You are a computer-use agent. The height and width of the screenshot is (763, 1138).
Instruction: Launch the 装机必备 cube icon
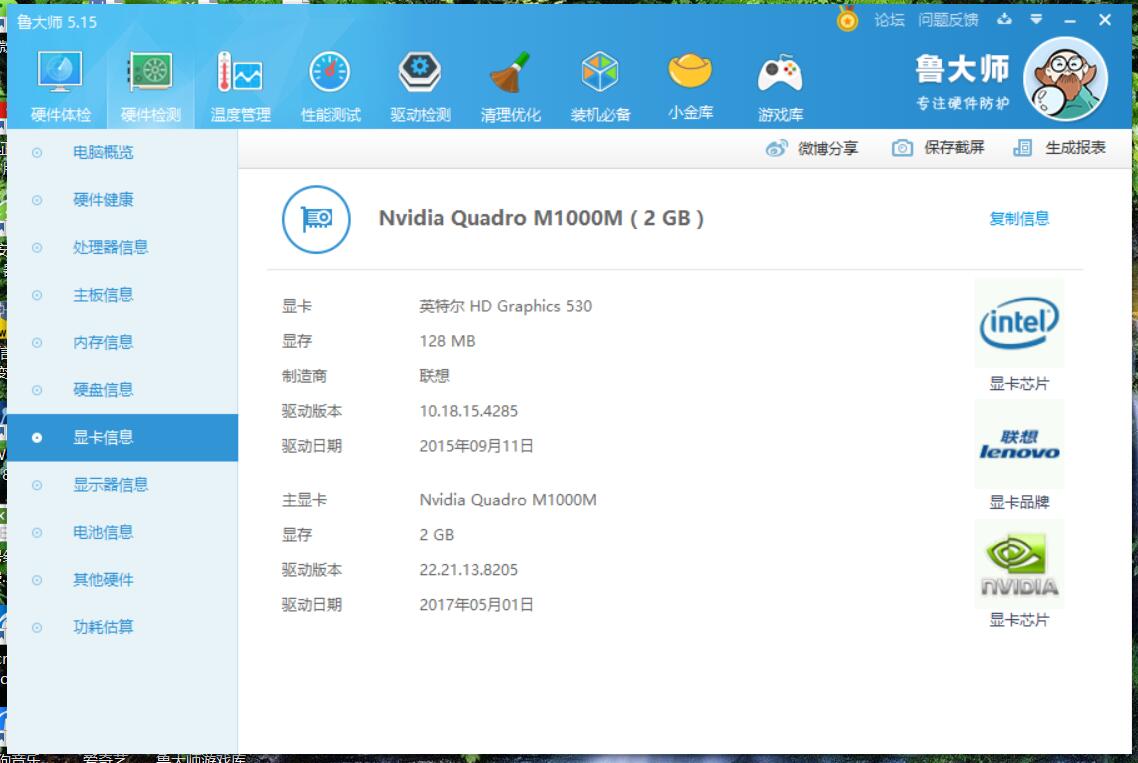point(600,74)
